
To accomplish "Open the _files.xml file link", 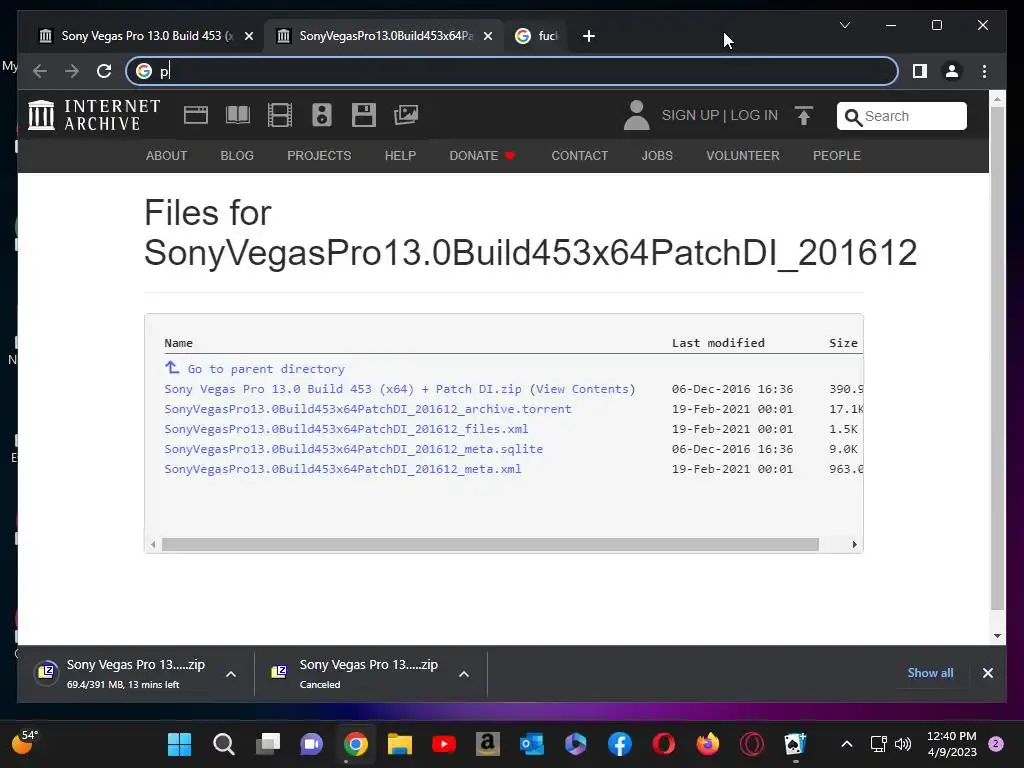I will click(x=346, y=429).
